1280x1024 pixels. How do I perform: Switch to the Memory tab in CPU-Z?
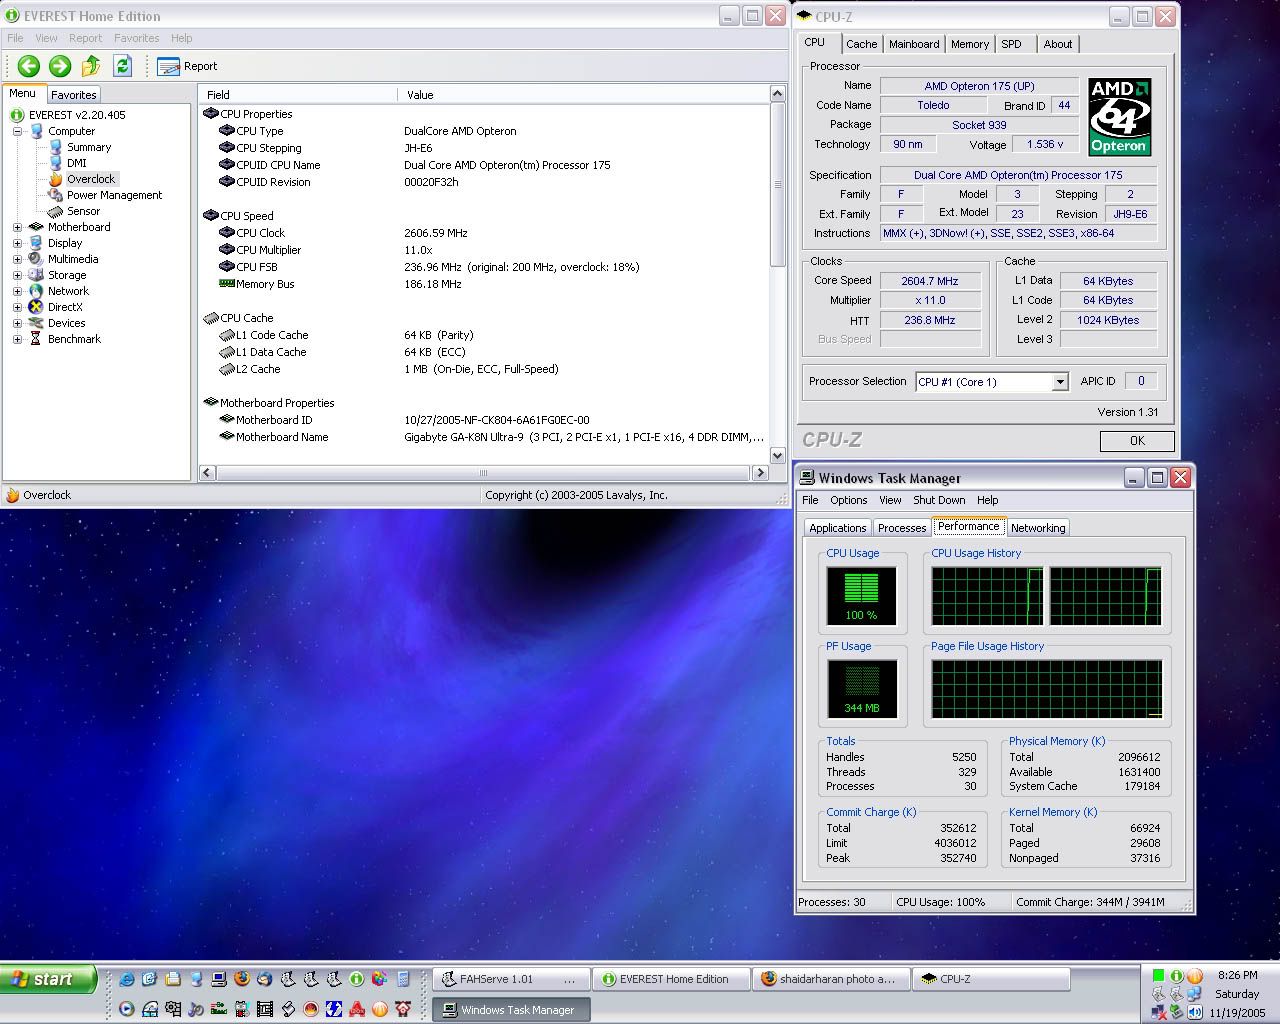click(x=969, y=44)
